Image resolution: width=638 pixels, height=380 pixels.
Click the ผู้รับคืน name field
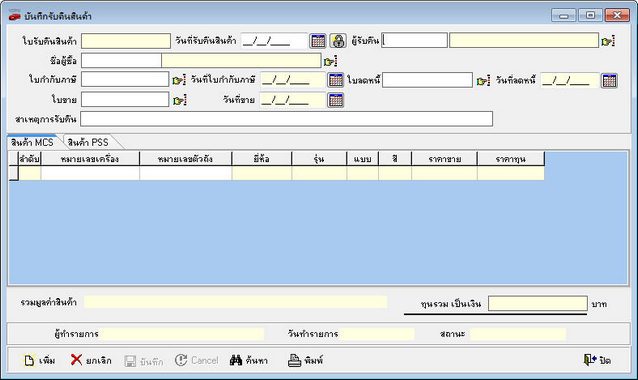pyautogui.click(x=524, y=40)
